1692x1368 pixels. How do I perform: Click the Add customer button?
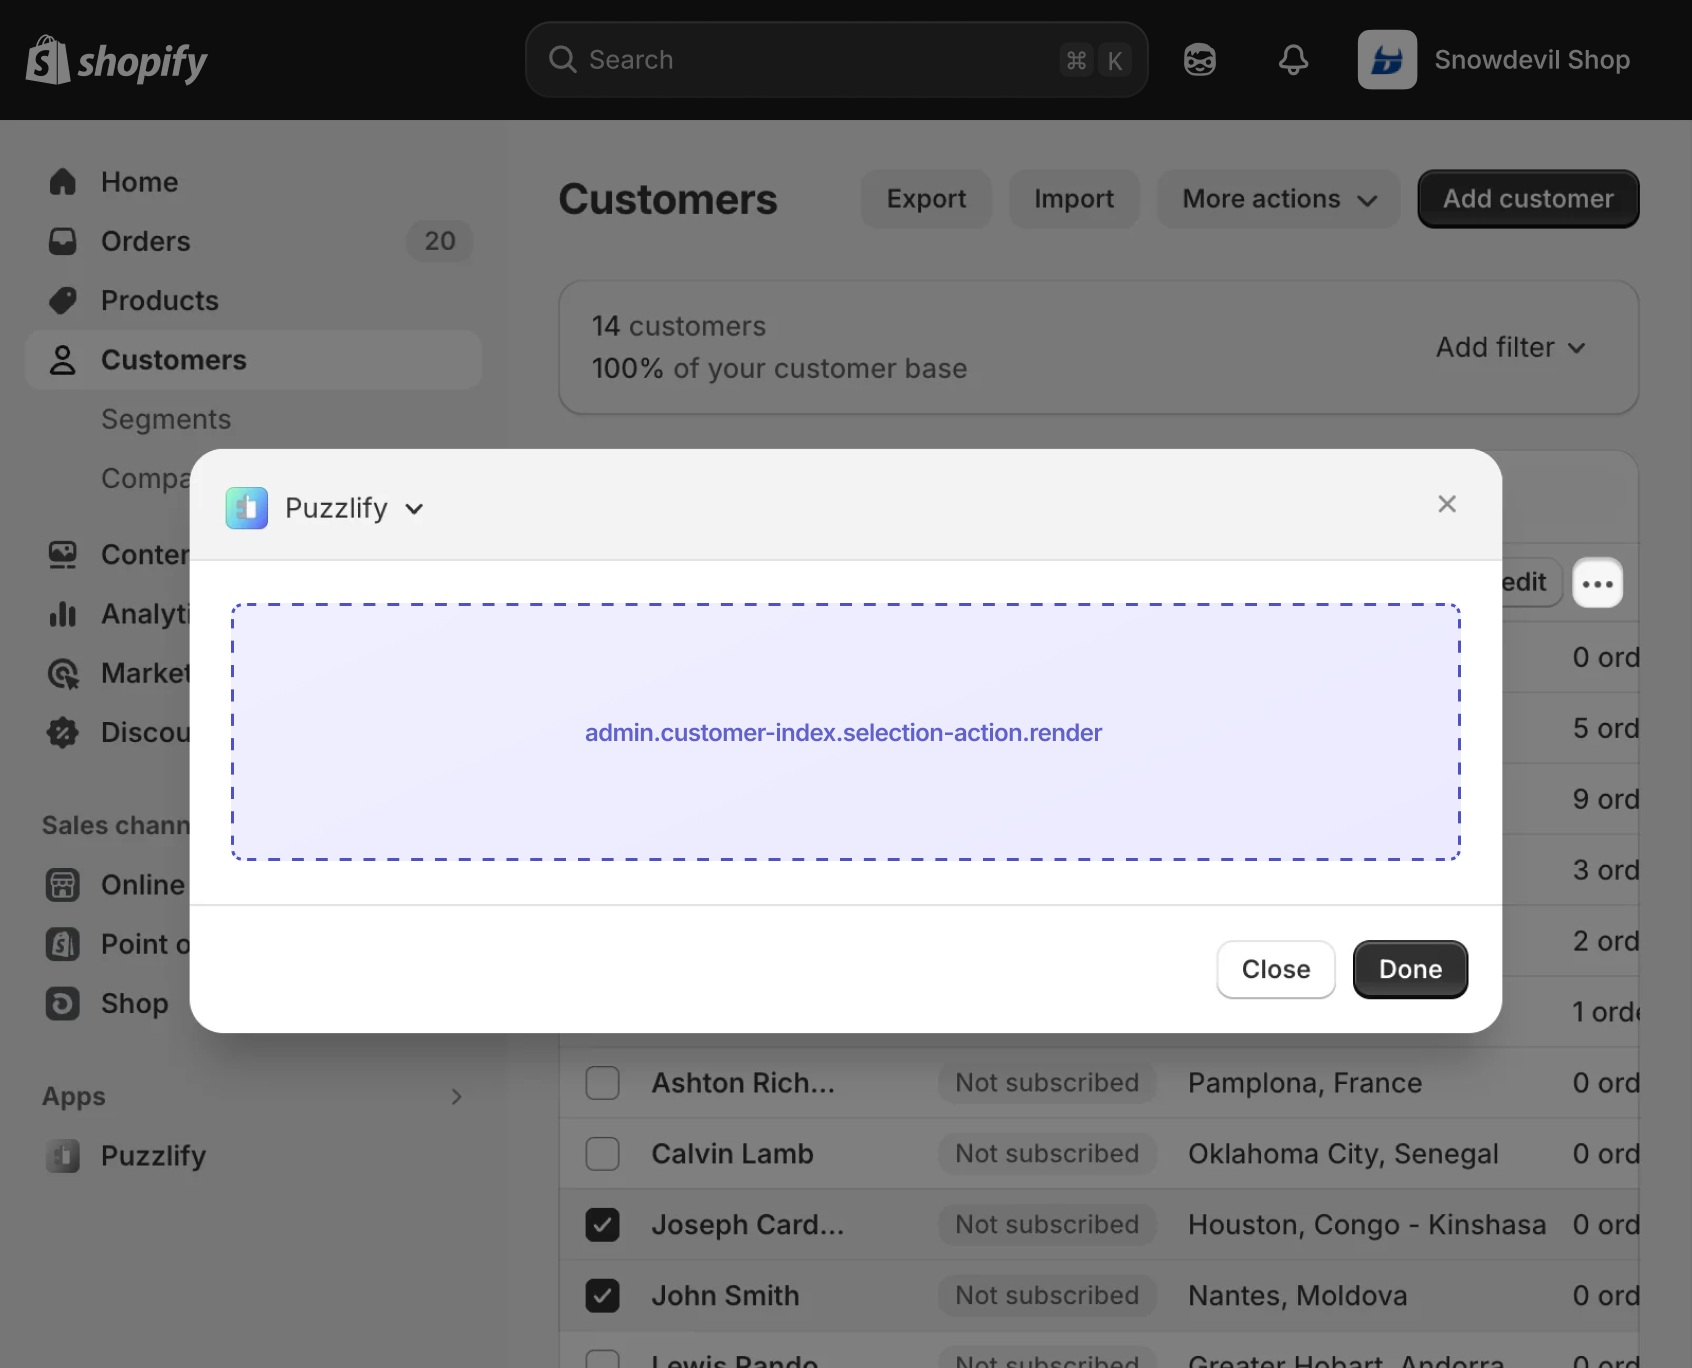point(1528,199)
